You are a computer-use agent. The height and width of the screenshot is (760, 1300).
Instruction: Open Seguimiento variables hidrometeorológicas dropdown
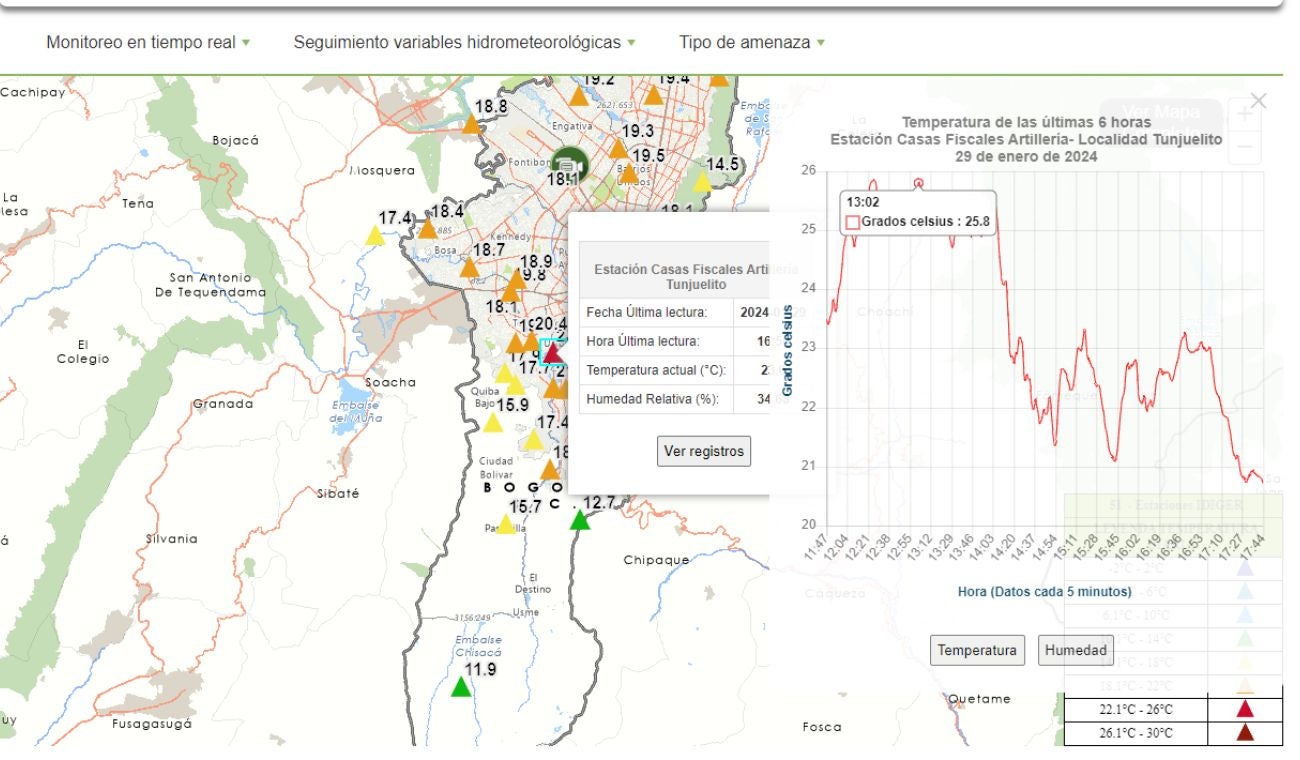[x=464, y=43]
